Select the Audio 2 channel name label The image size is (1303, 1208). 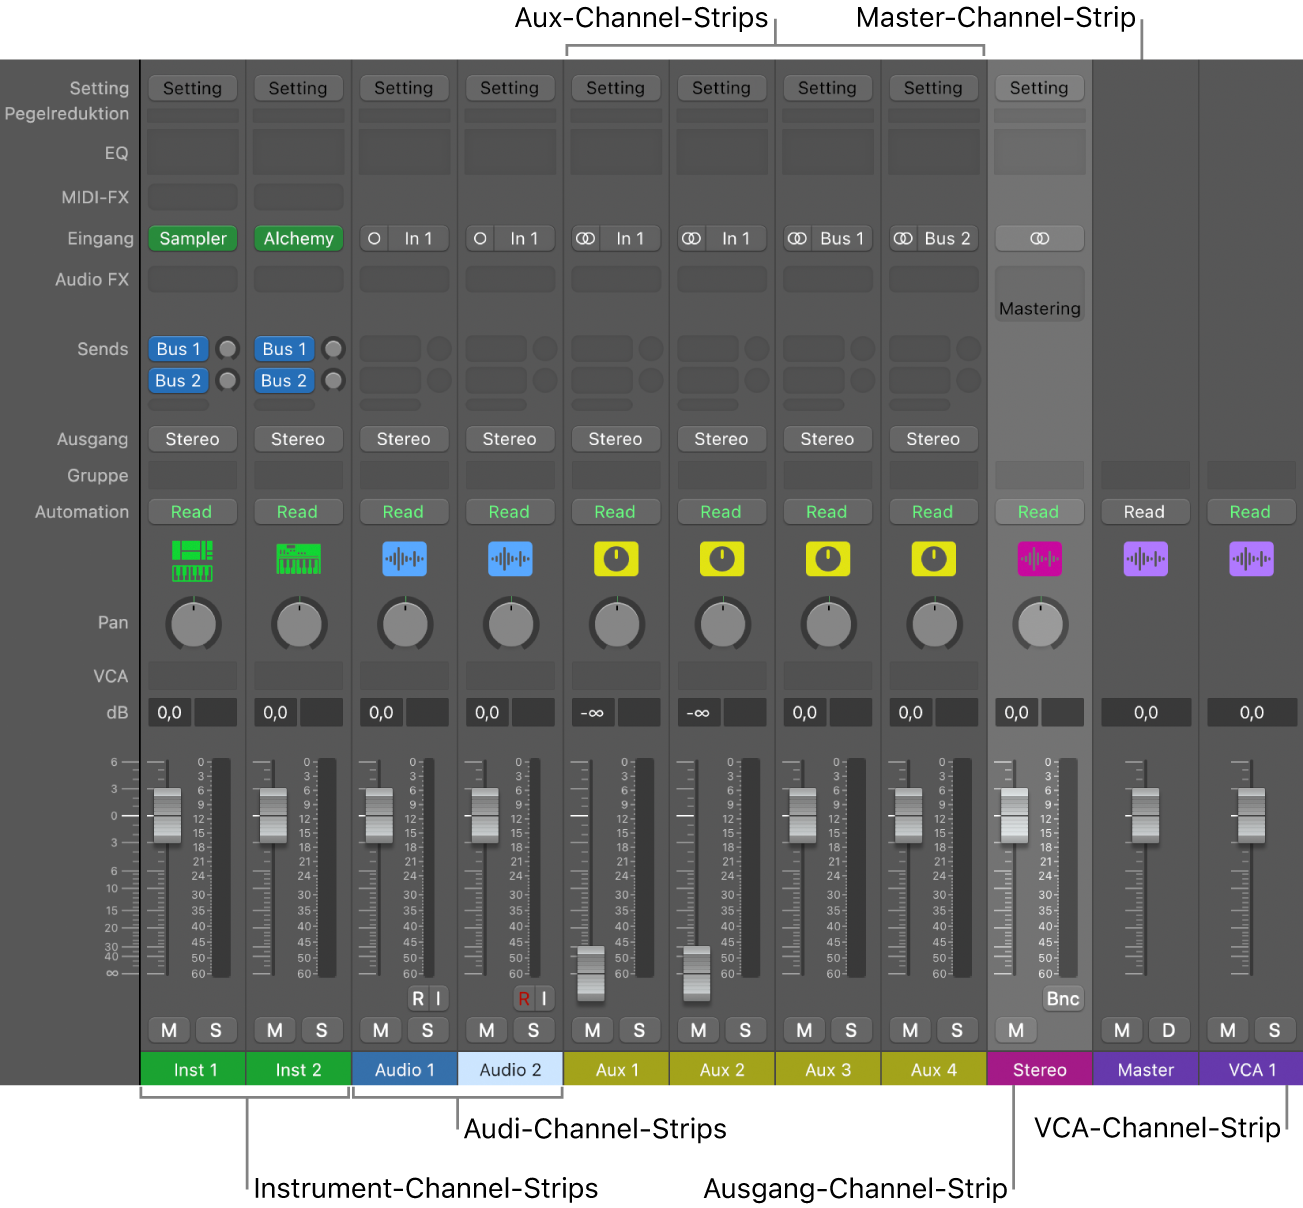tap(511, 1069)
